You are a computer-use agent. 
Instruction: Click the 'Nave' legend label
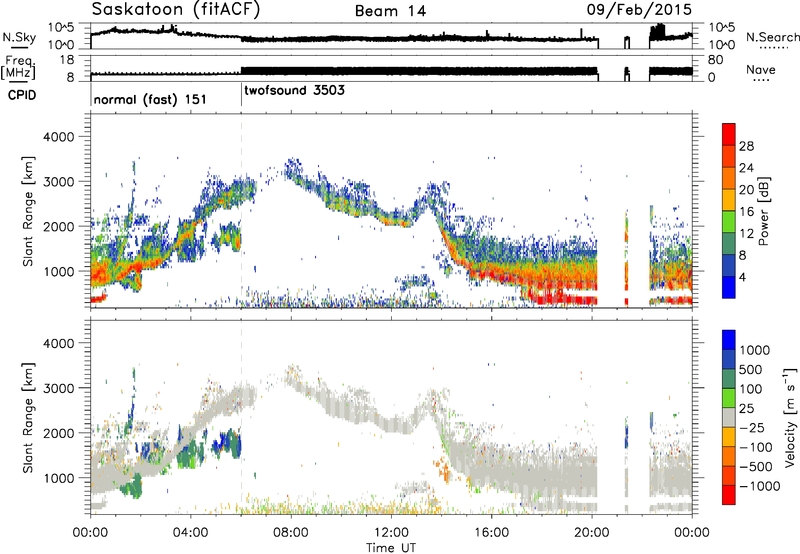click(761, 69)
